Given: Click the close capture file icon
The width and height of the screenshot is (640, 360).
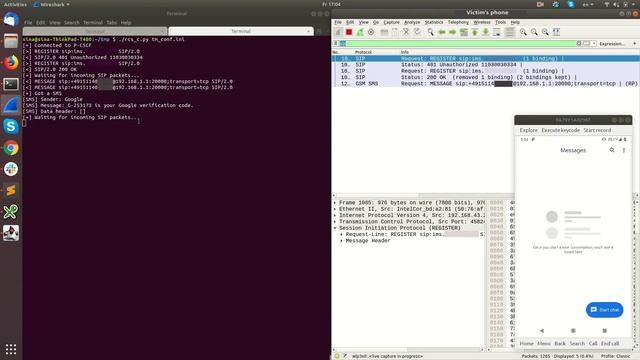Looking at the screenshot, I should [406, 32].
